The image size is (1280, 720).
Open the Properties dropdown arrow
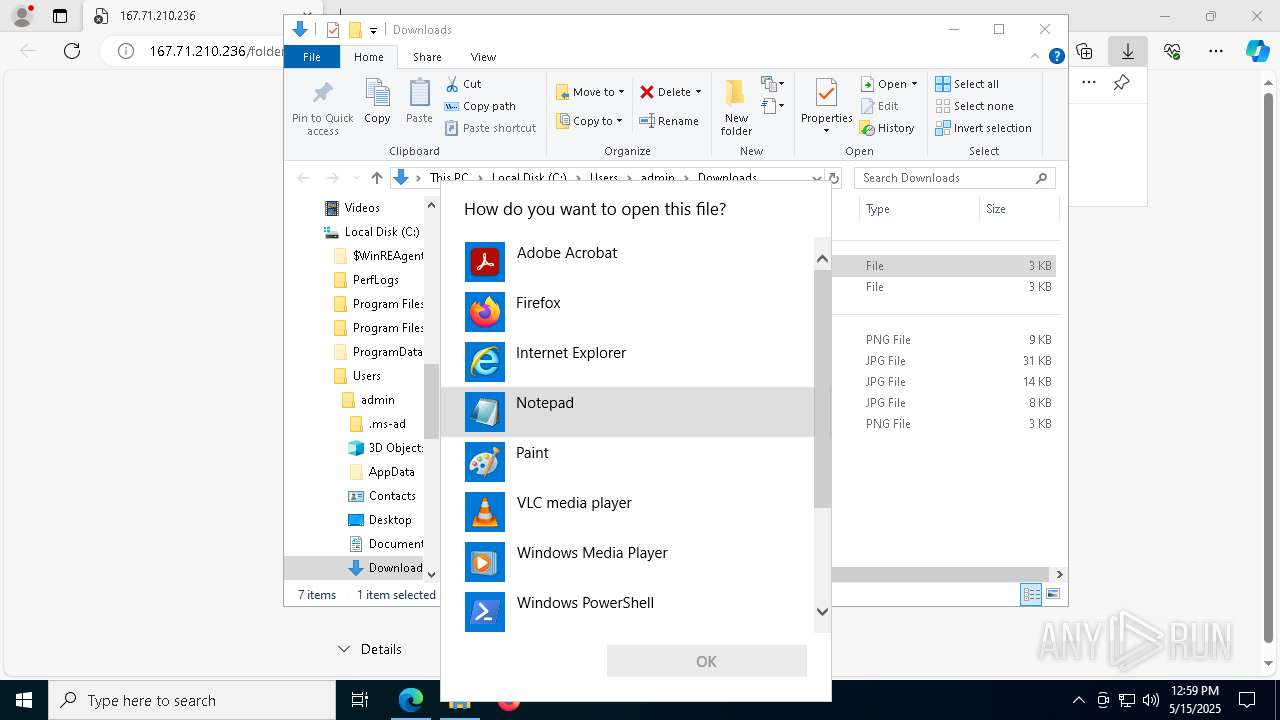coord(826,131)
